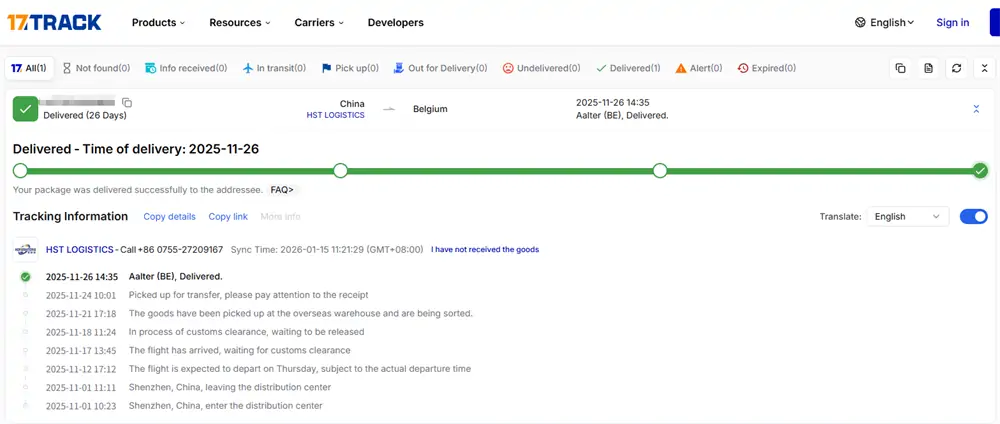
Task: Click the globe language icon
Action: (861, 22)
